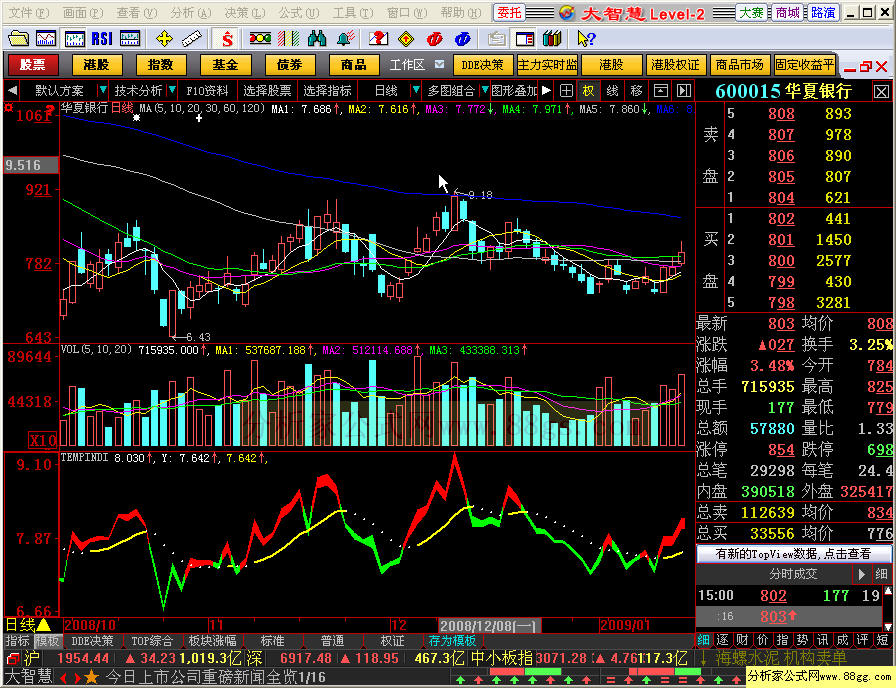
Task: Switch to TOP综合 bottom template tab
Action: pyautogui.click(x=151, y=641)
